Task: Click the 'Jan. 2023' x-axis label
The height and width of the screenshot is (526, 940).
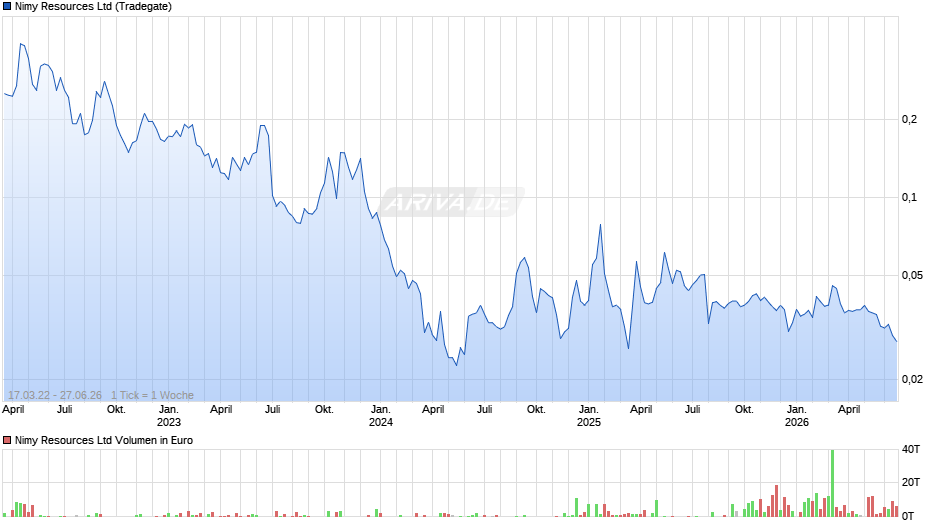Action: click(169, 416)
